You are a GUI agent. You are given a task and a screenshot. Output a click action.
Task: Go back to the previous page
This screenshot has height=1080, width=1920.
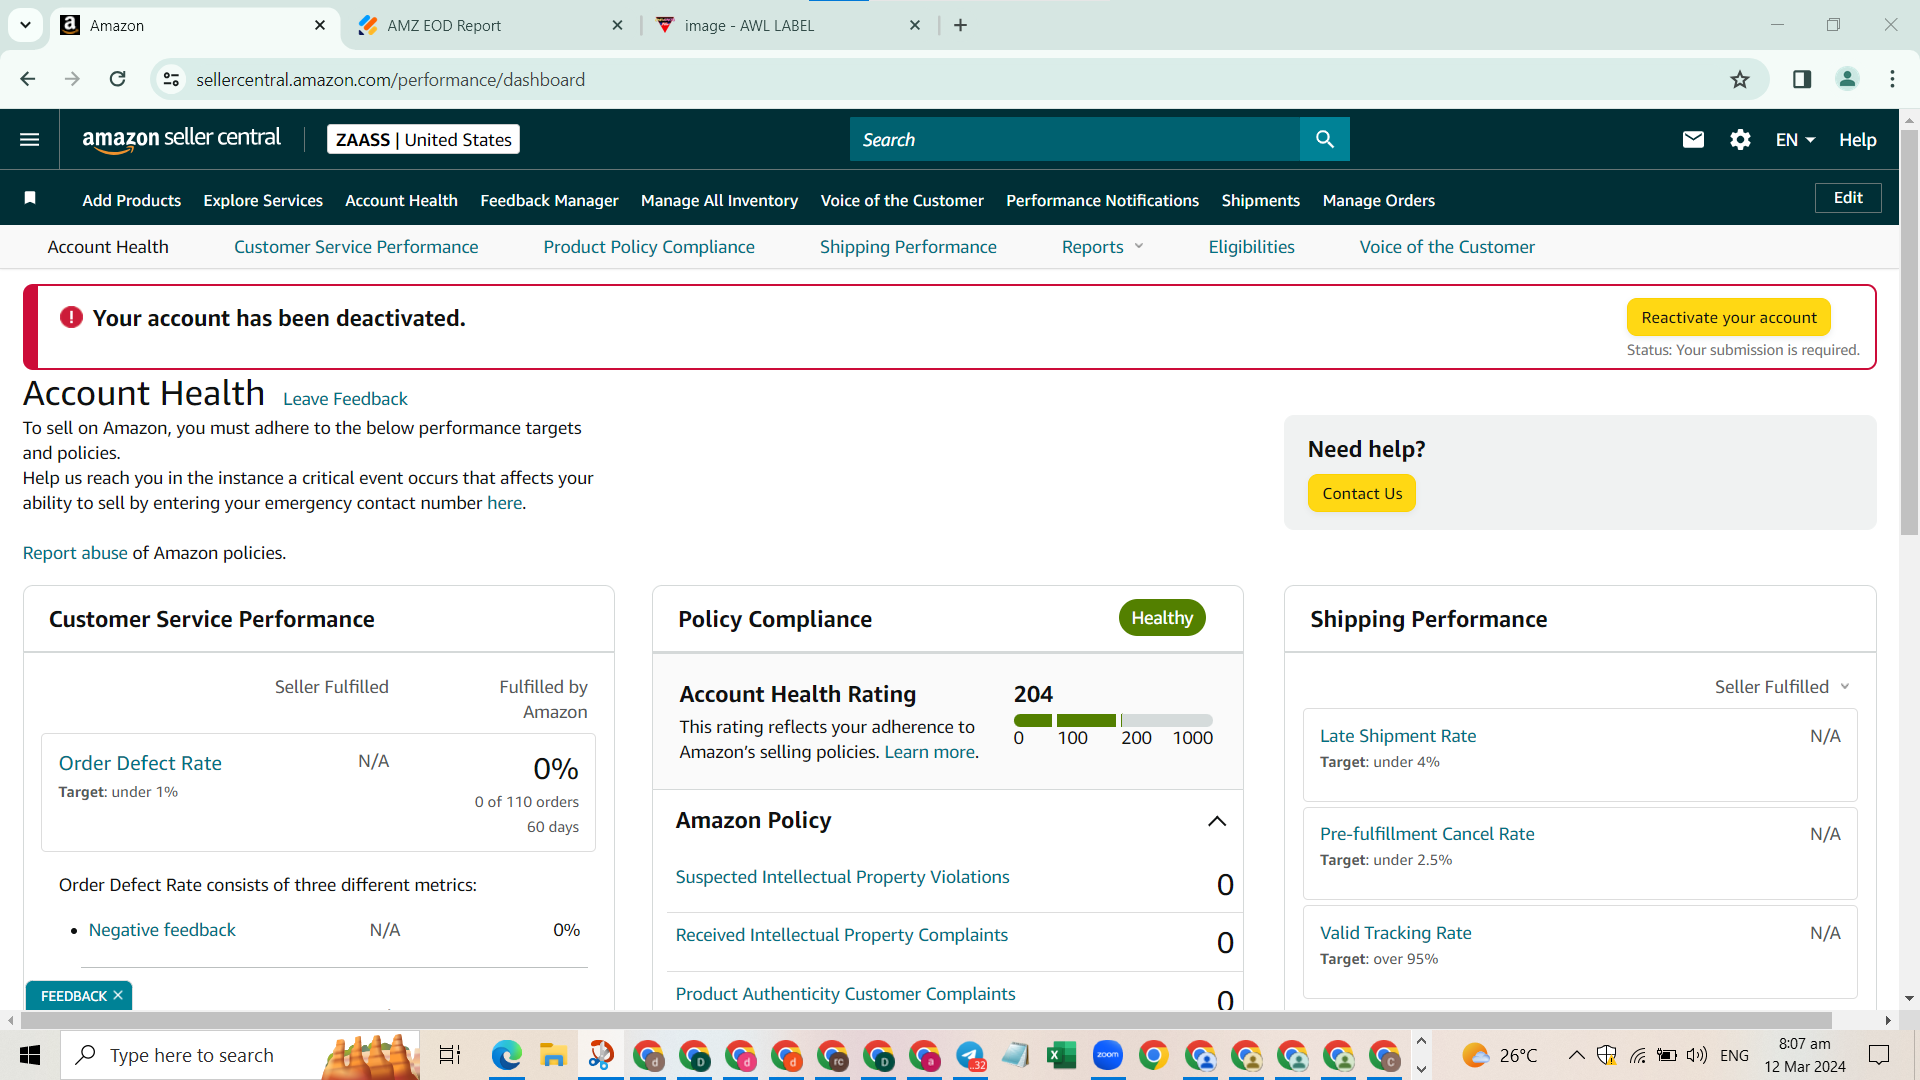(x=28, y=79)
